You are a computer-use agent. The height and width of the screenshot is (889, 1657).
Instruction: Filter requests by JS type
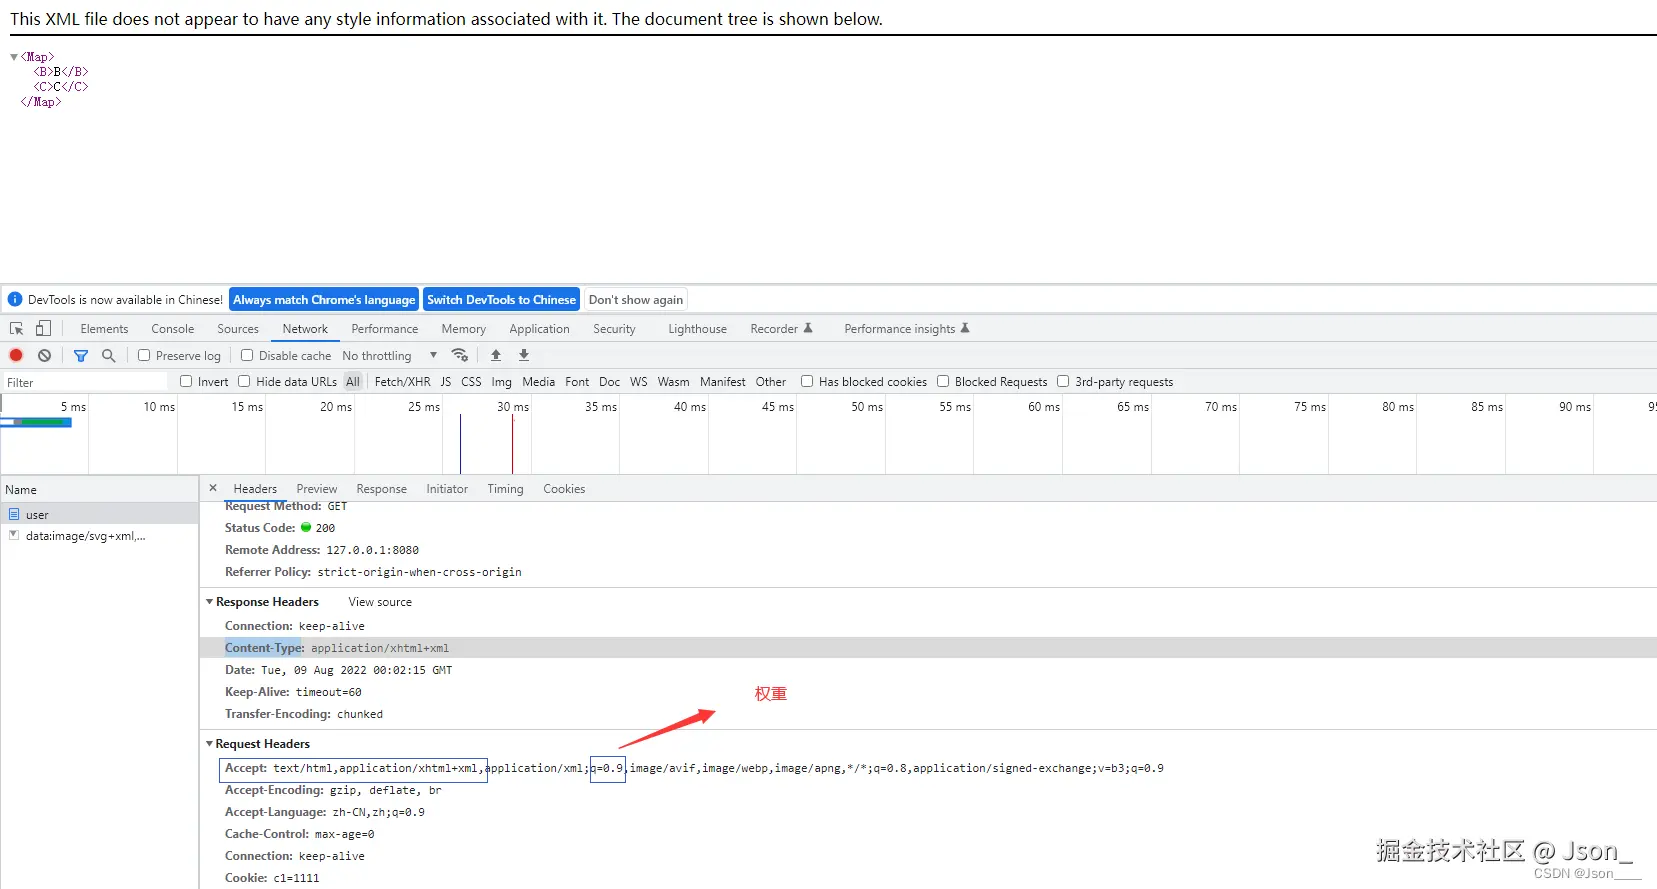coord(446,382)
